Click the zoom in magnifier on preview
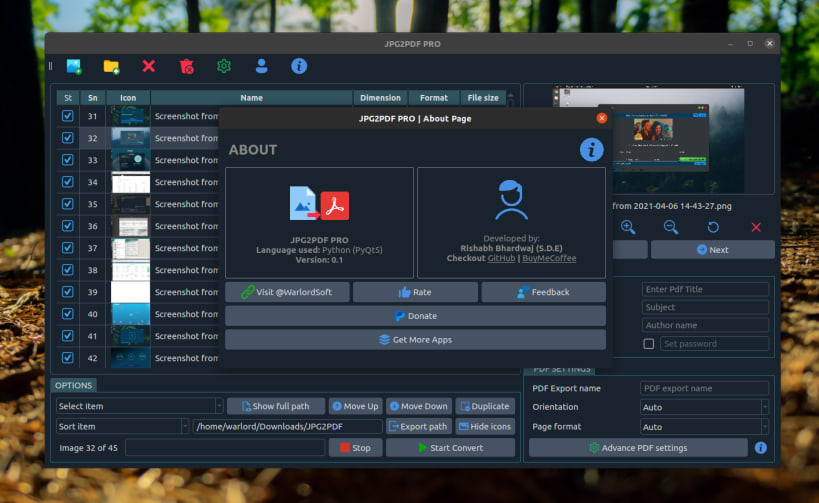This screenshot has width=819, height=503. [x=628, y=227]
